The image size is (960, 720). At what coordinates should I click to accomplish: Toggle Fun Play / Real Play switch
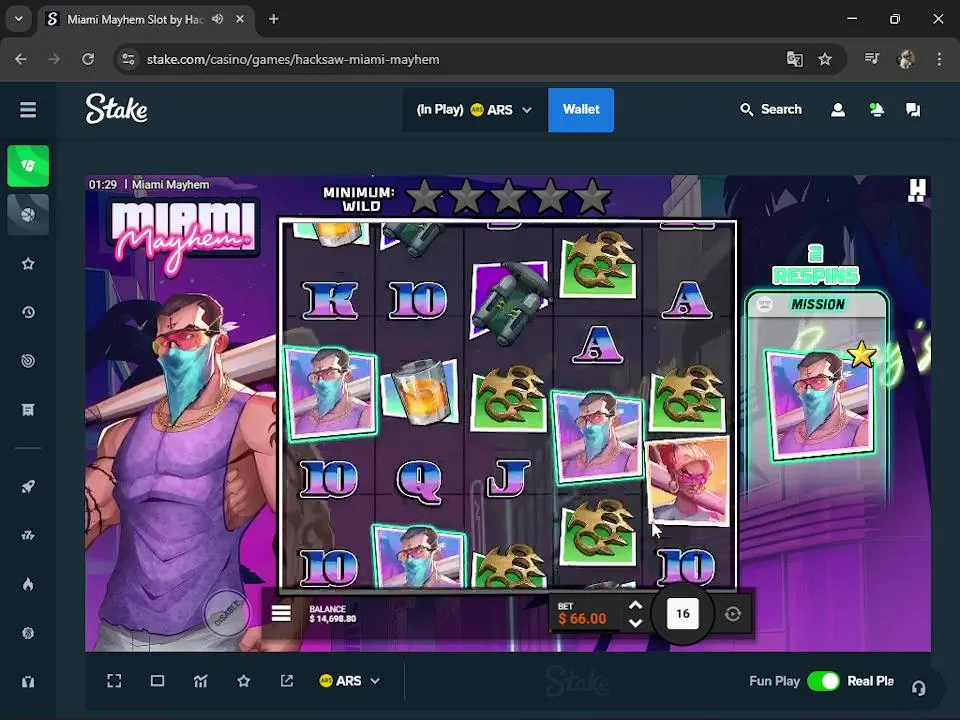pyautogui.click(x=823, y=681)
